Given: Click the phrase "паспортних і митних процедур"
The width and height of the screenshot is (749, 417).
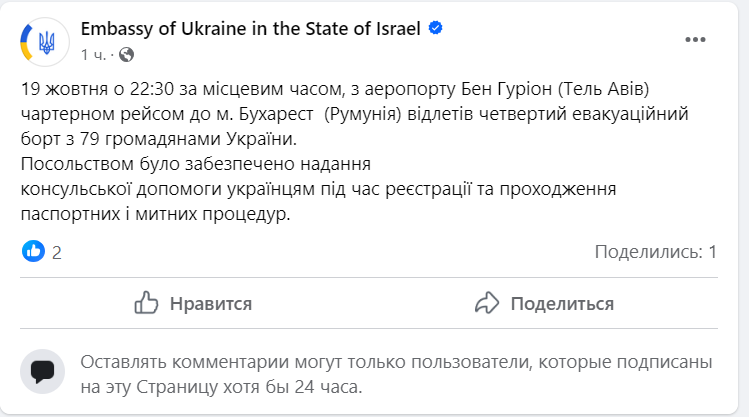Looking at the screenshot, I should click(154, 213).
